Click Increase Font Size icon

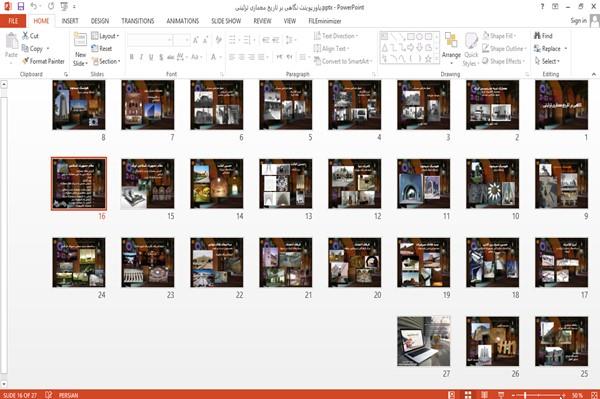click(x=196, y=40)
